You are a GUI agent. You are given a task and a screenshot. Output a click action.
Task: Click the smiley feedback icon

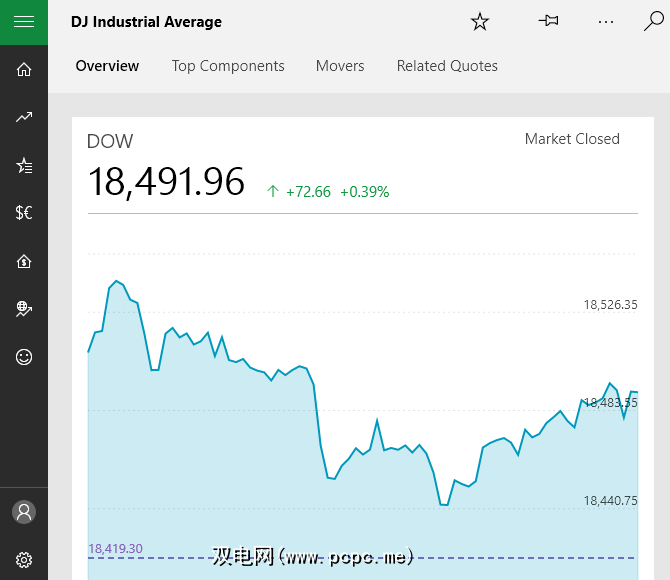coord(24,357)
